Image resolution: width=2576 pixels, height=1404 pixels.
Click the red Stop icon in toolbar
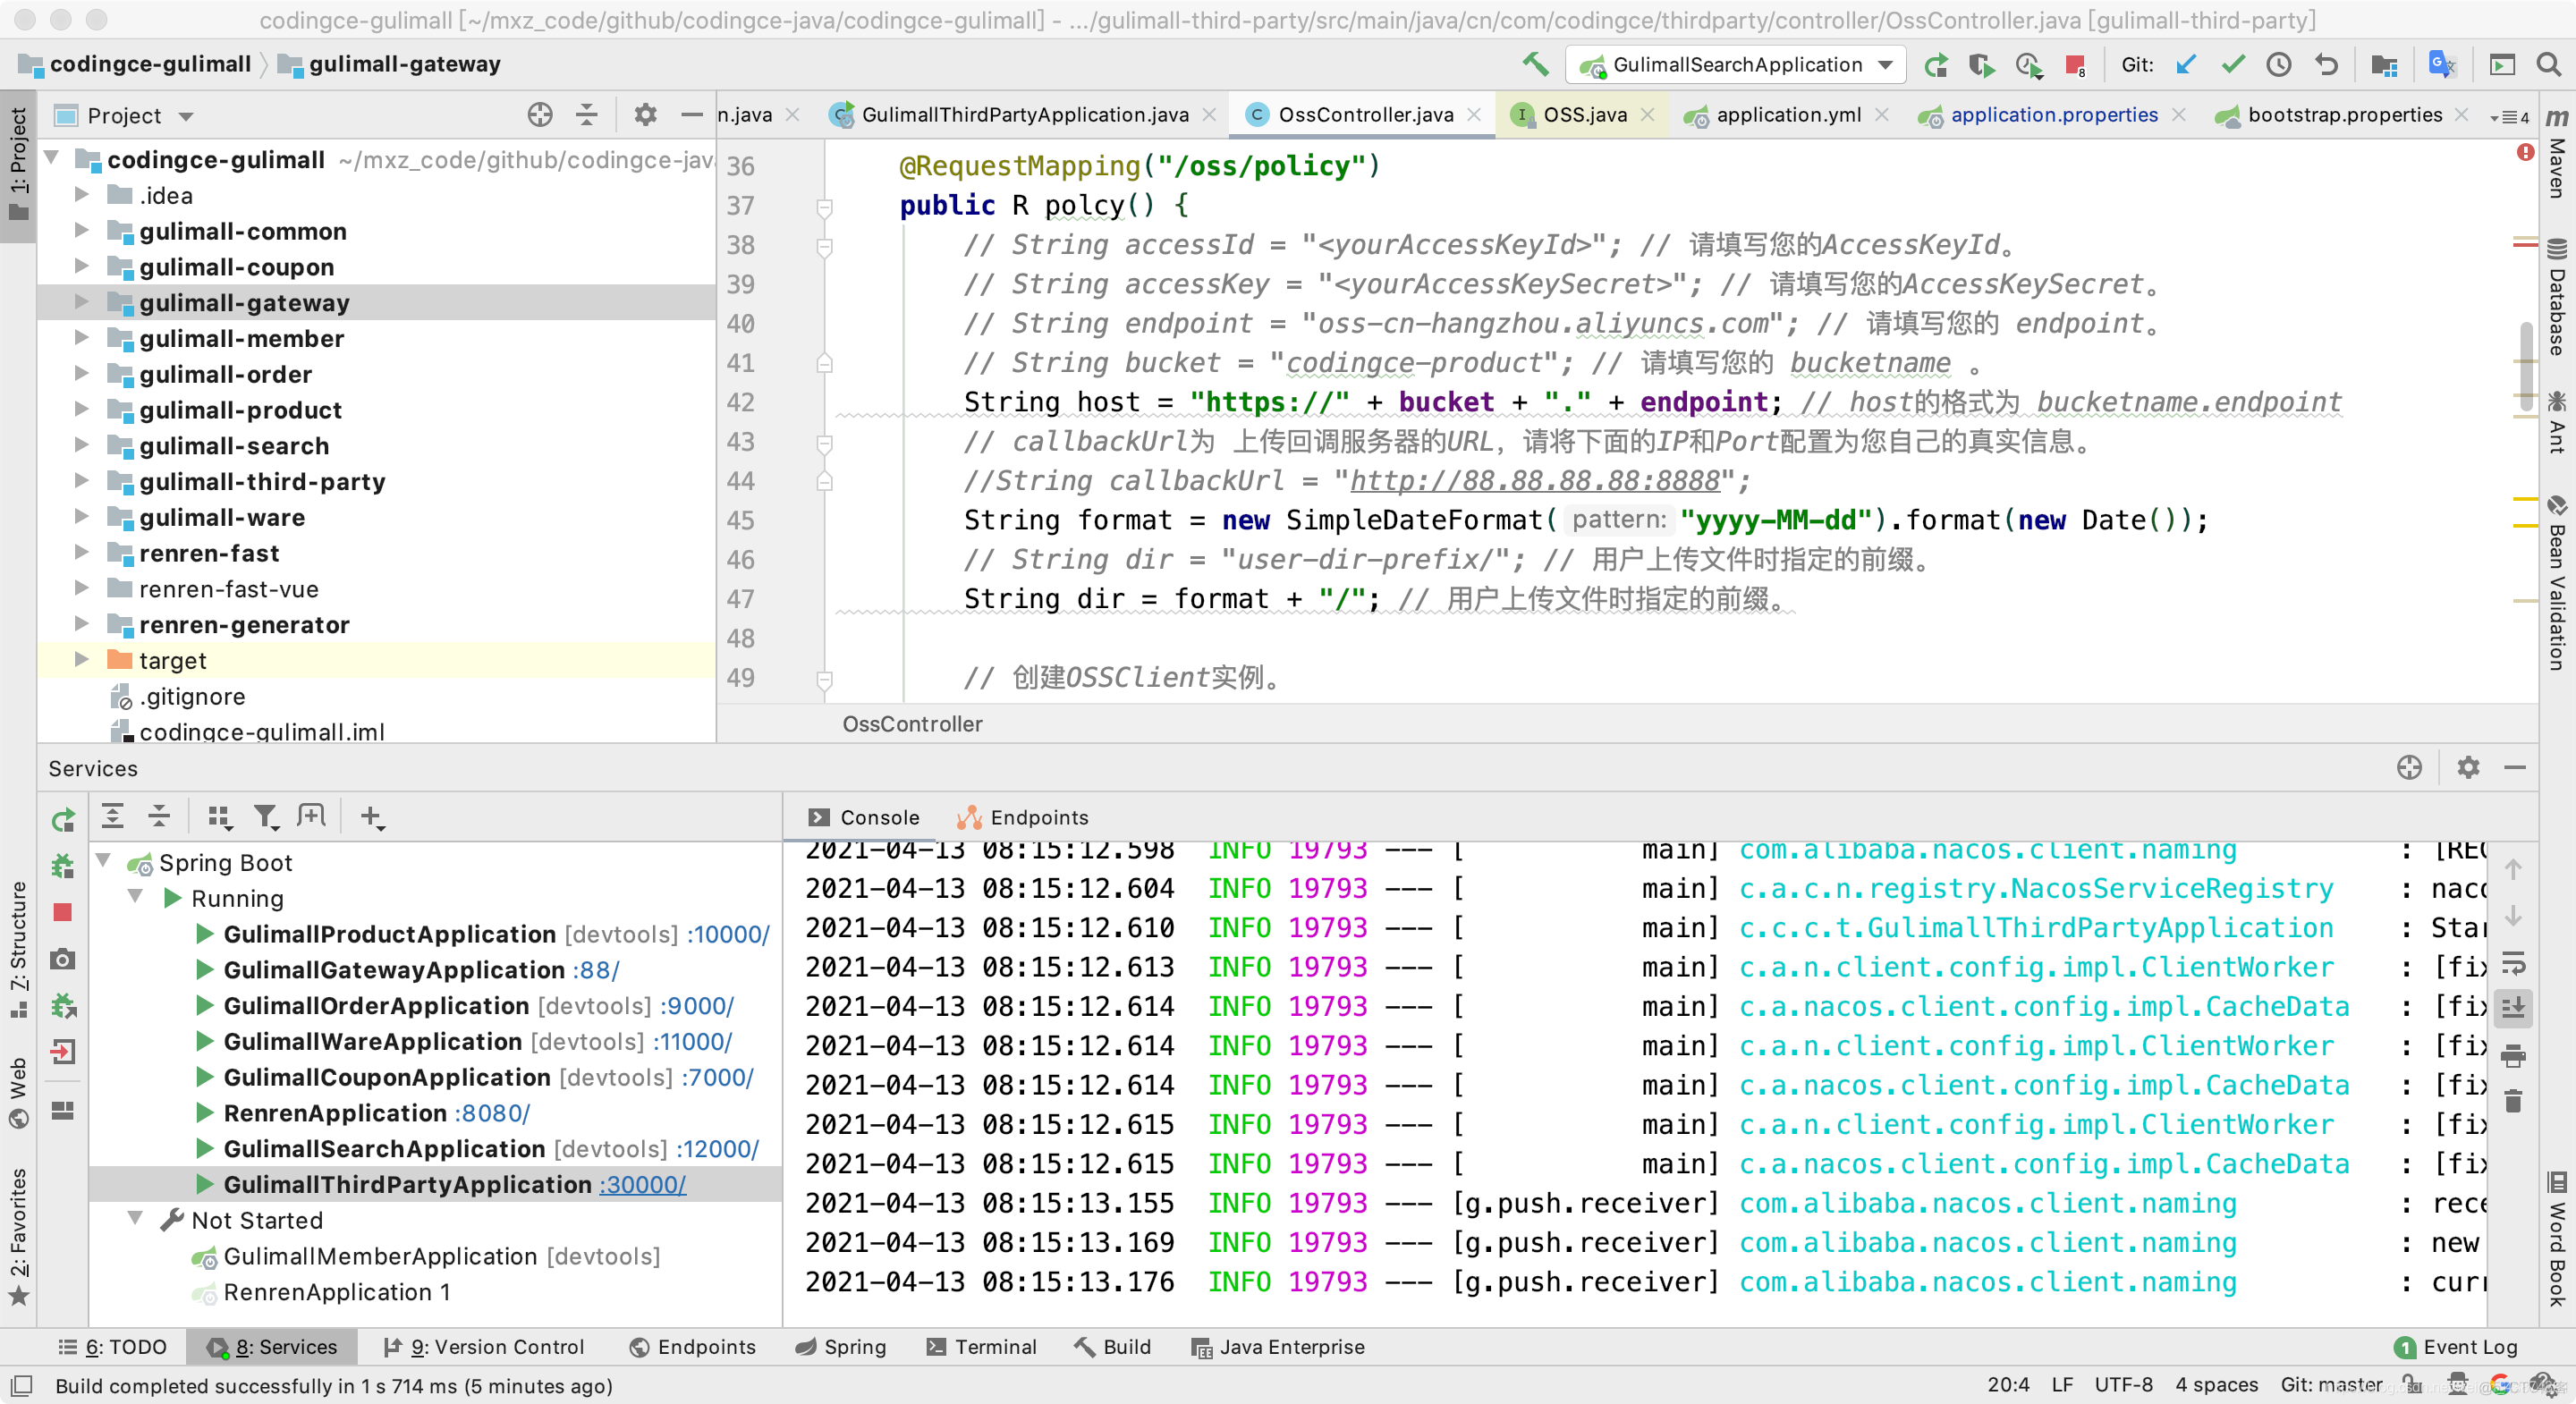(2075, 65)
